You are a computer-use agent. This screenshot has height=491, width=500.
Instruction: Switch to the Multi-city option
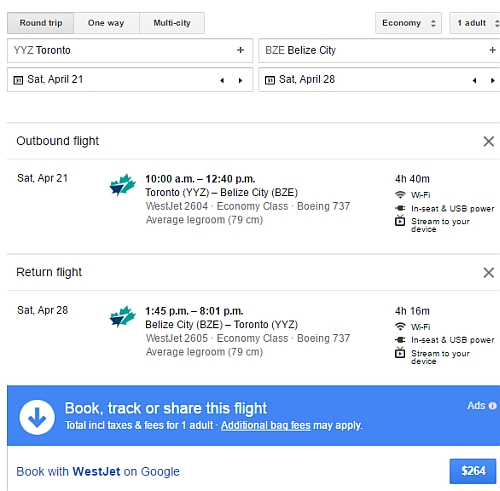172,23
